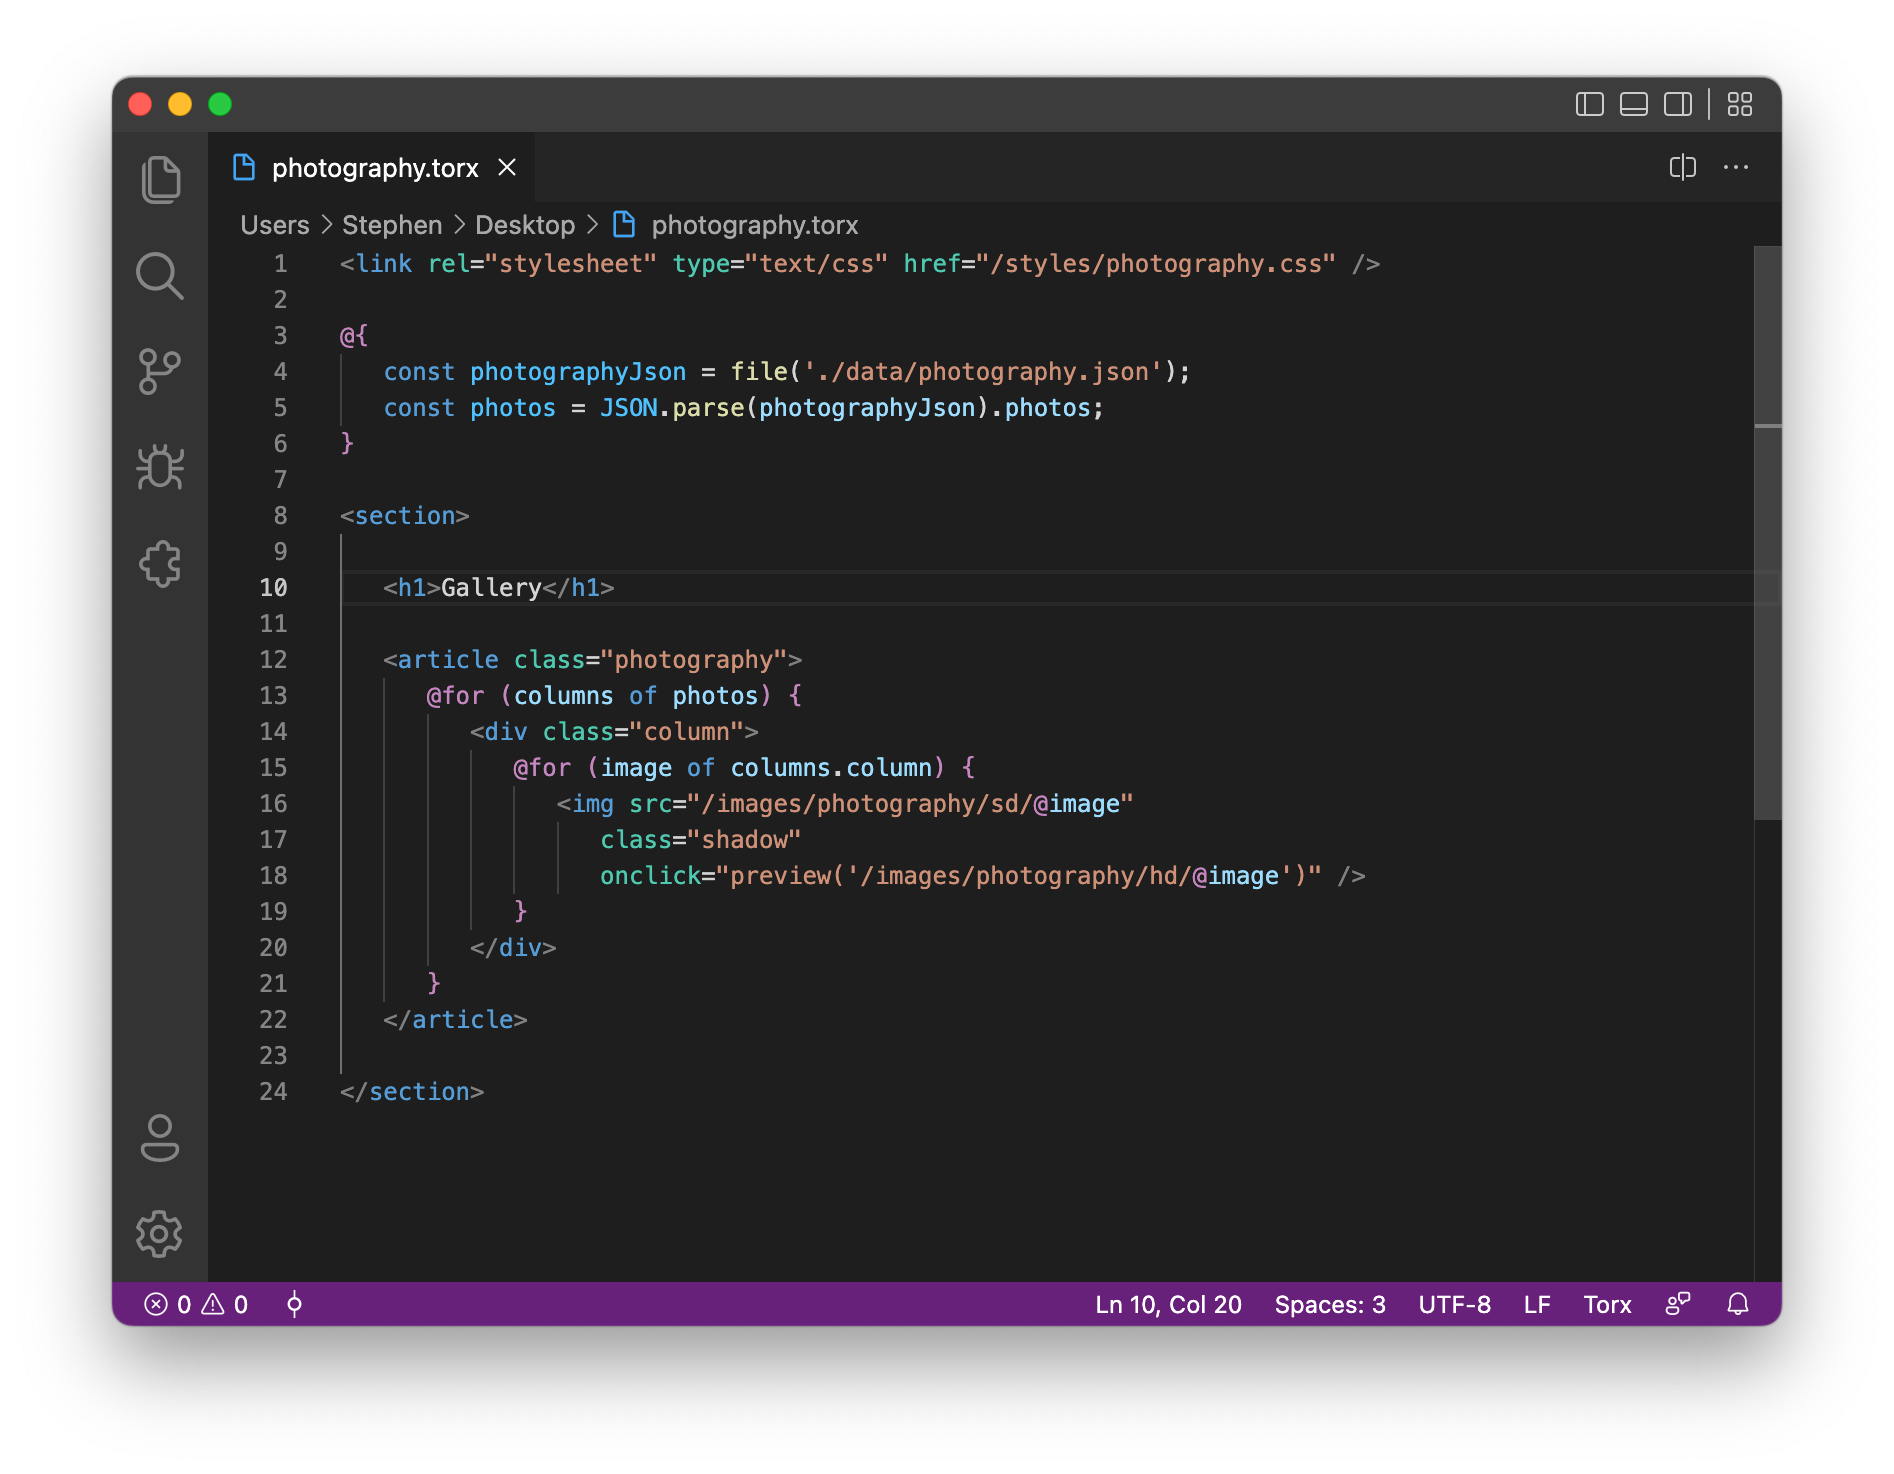1894x1474 pixels.
Task: Click @for columns of photos line
Action: click(x=614, y=696)
